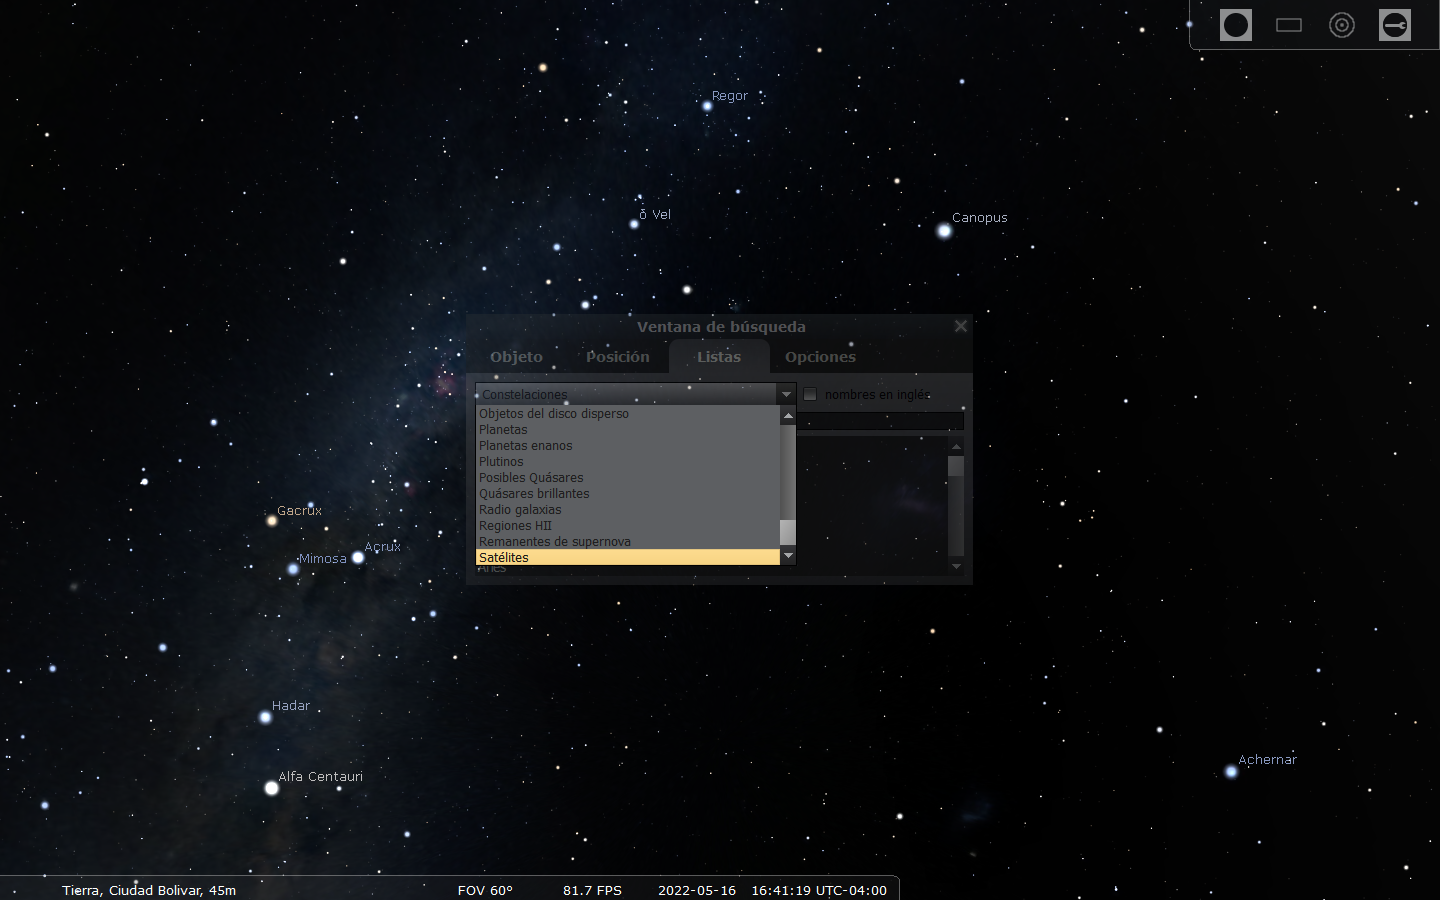Open the Opciones tab
The image size is (1440, 900).
[x=820, y=357]
